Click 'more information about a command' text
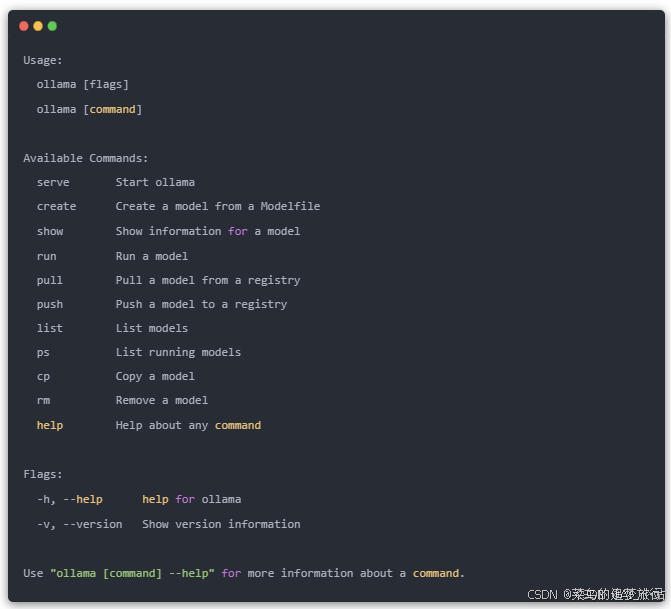671x609 pixels. click(356, 573)
